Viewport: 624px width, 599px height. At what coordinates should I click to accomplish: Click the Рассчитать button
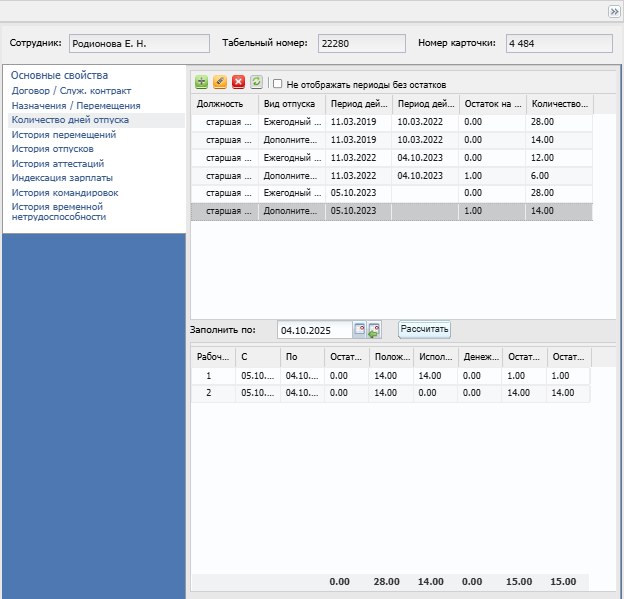424,329
